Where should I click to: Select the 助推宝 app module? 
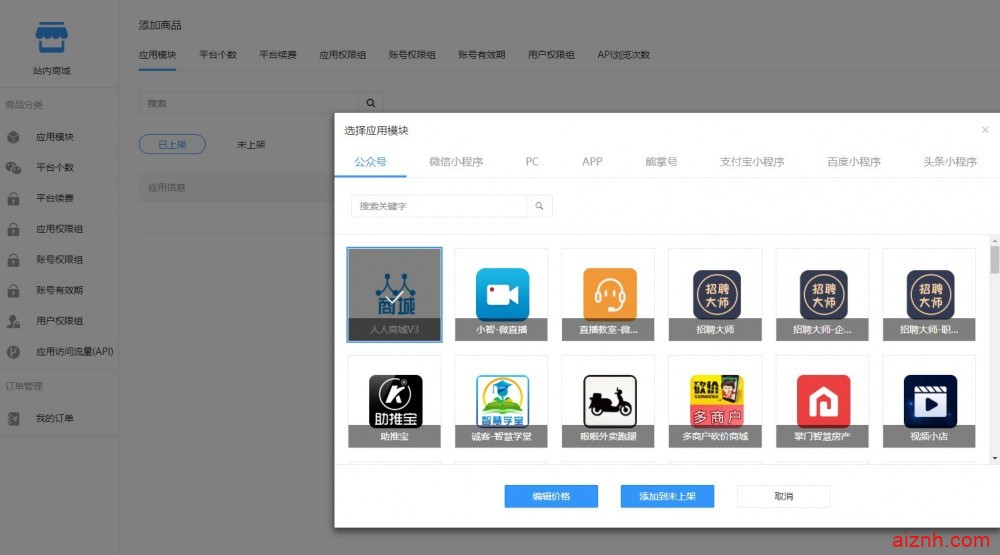point(395,401)
